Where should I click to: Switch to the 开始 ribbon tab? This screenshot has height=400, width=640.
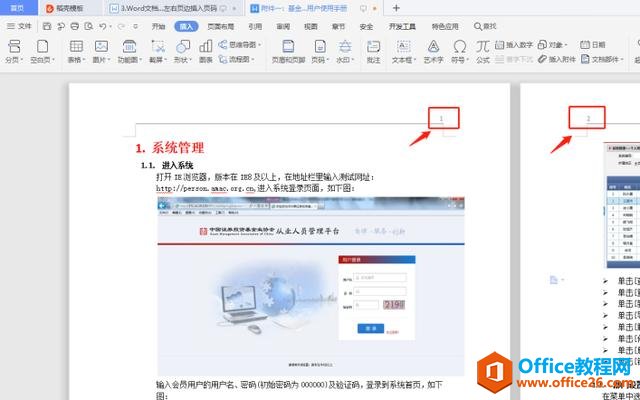point(158,27)
